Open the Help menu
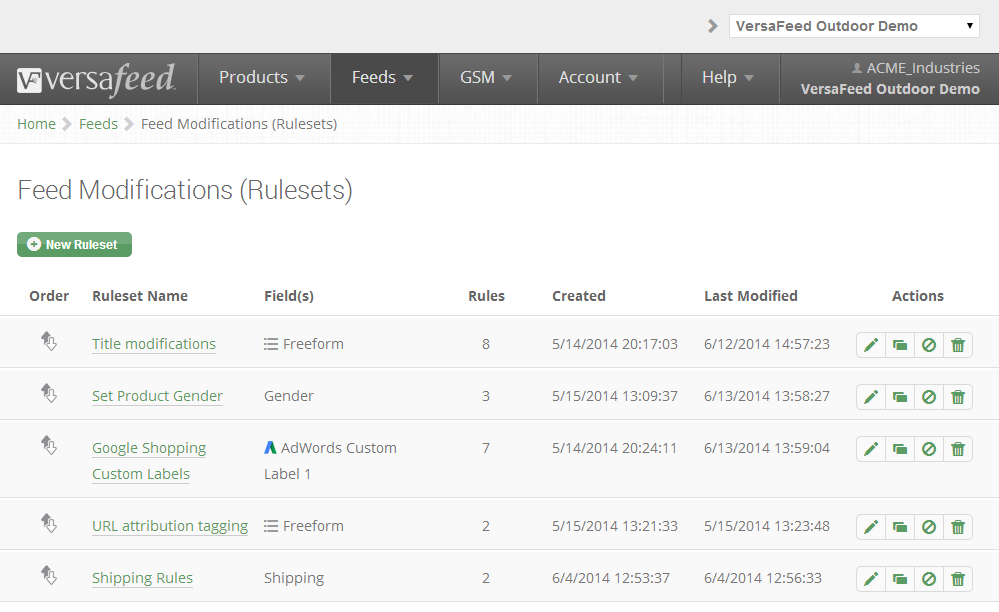Screen dimensions: 999x612 pos(728,78)
